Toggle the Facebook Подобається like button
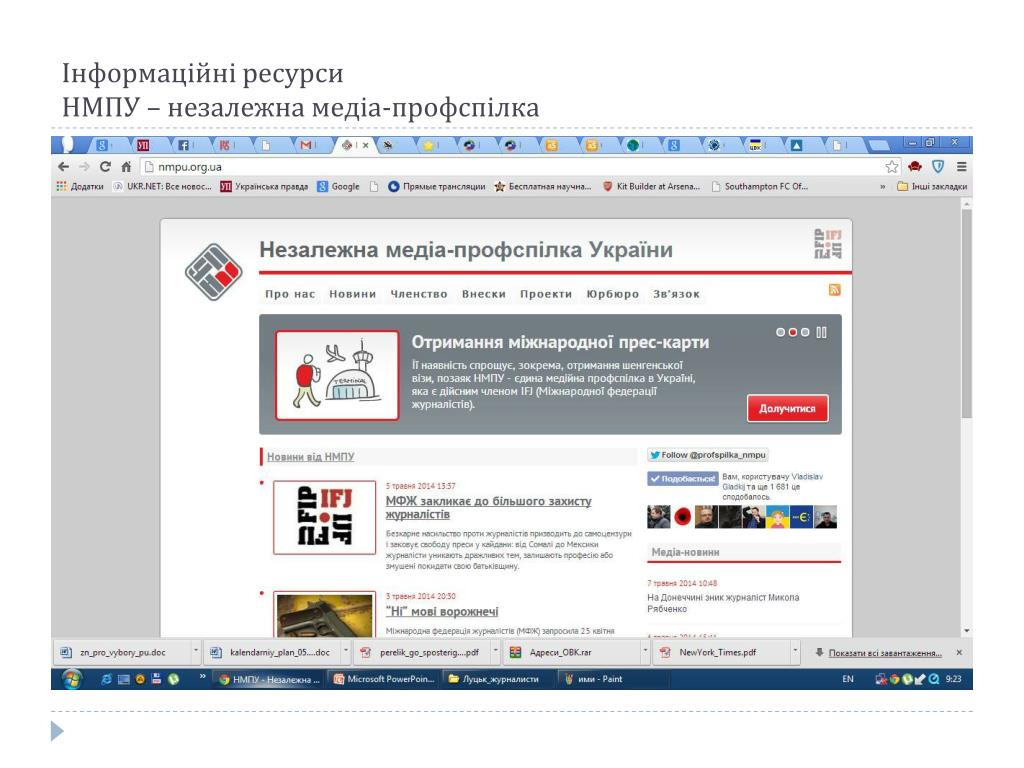Image resolution: width=1024 pixels, height=768 pixels. 682,479
